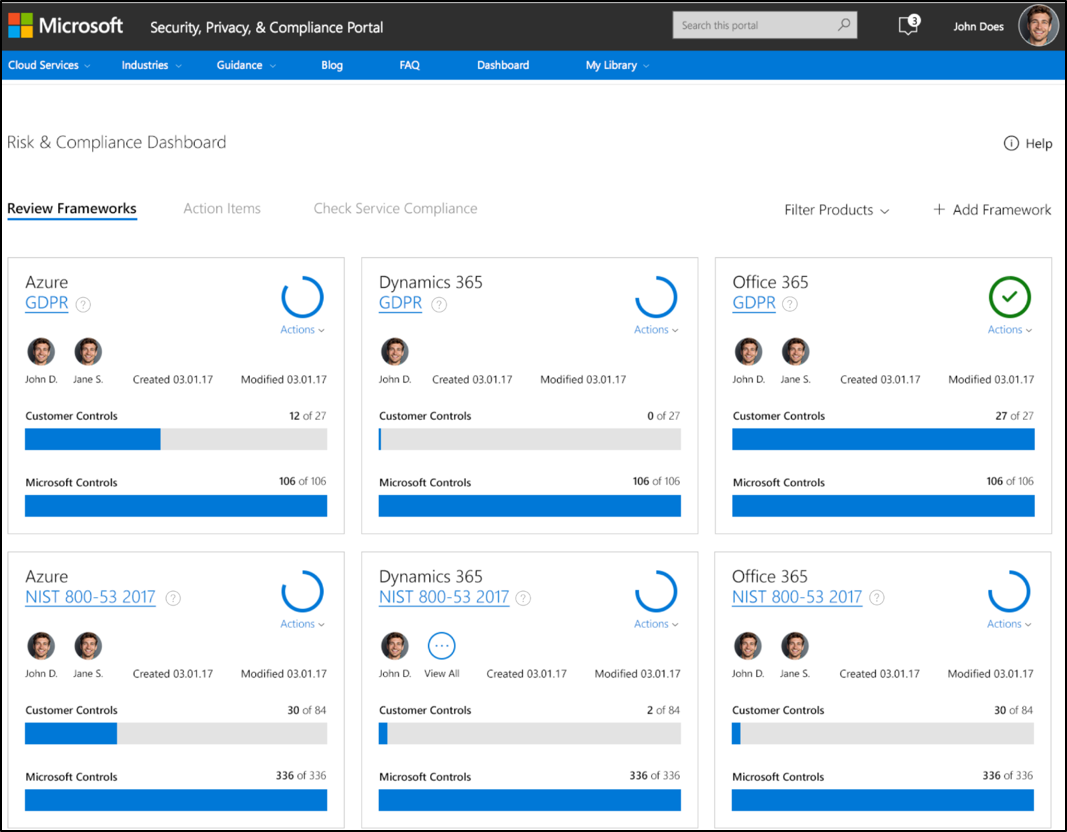This screenshot has width=1067, height=832.
Task: Click the notifications chat icon in header
Action: (x=908, y=26)
